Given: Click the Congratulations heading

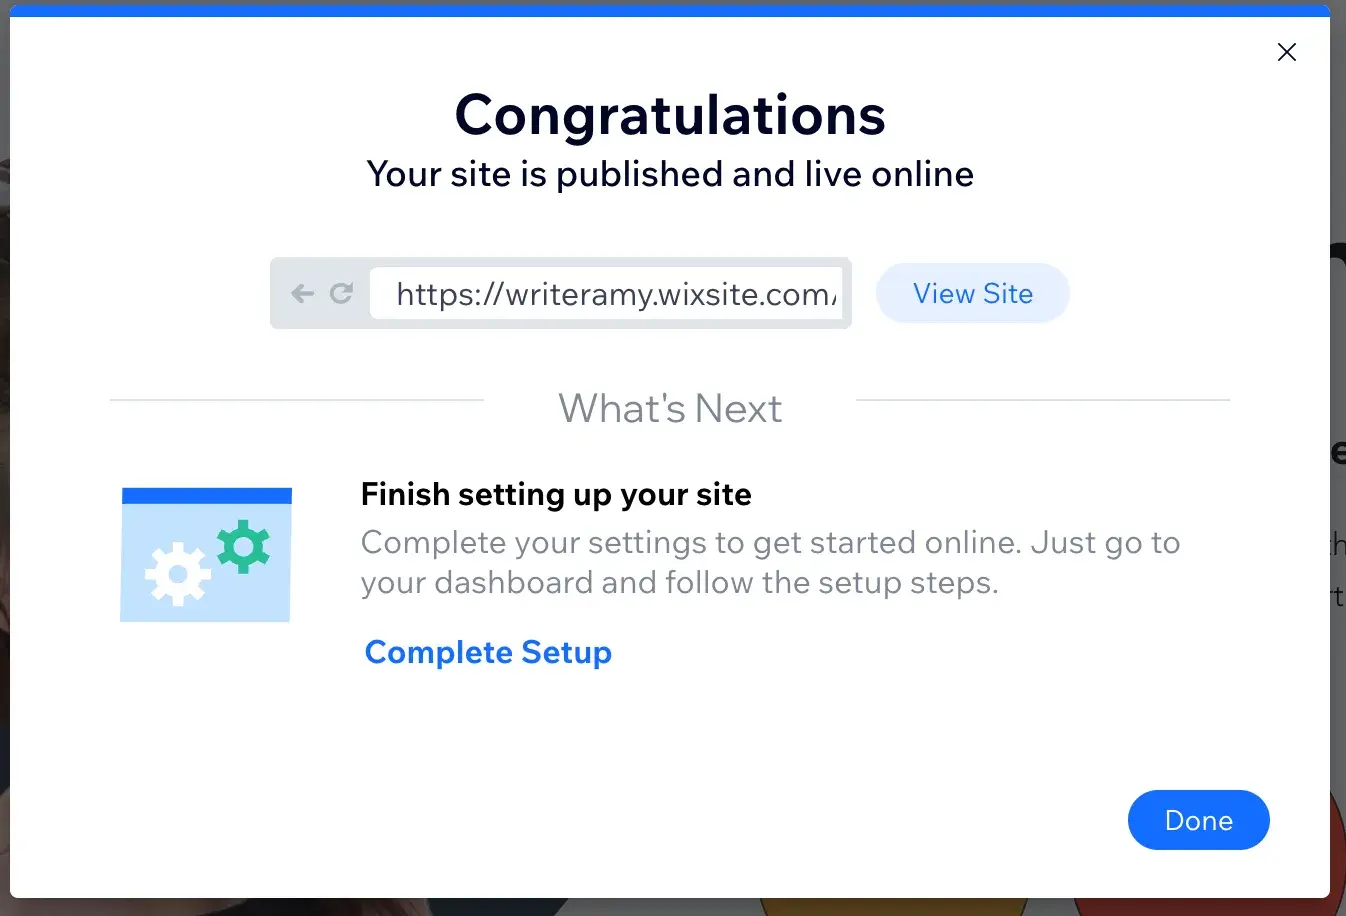Looking at the screenshot, I should 670,115.
